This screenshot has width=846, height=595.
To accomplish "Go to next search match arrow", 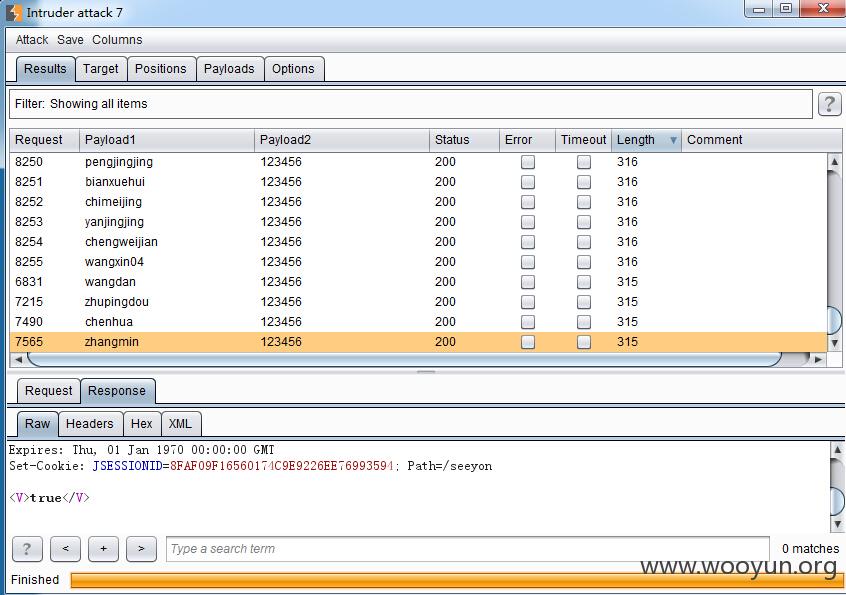I will 141,549.
